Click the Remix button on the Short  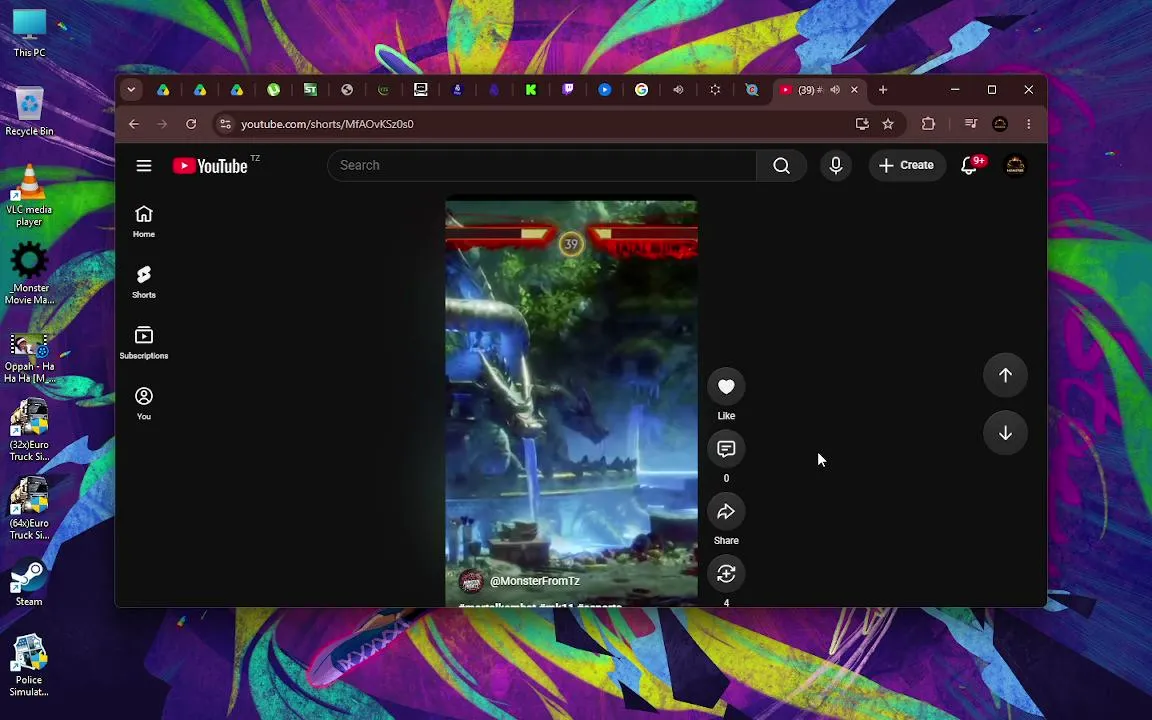726,574
